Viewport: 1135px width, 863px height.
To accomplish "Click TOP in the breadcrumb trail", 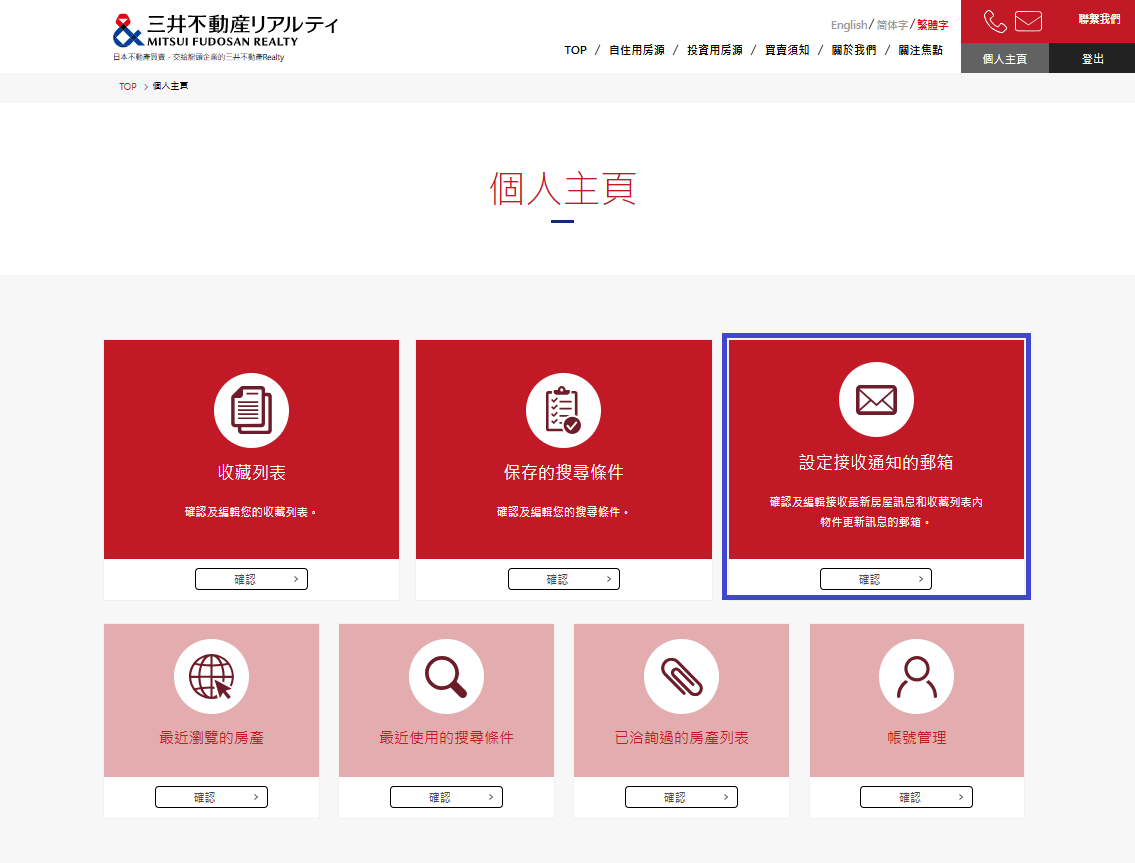I will [128, 87].
